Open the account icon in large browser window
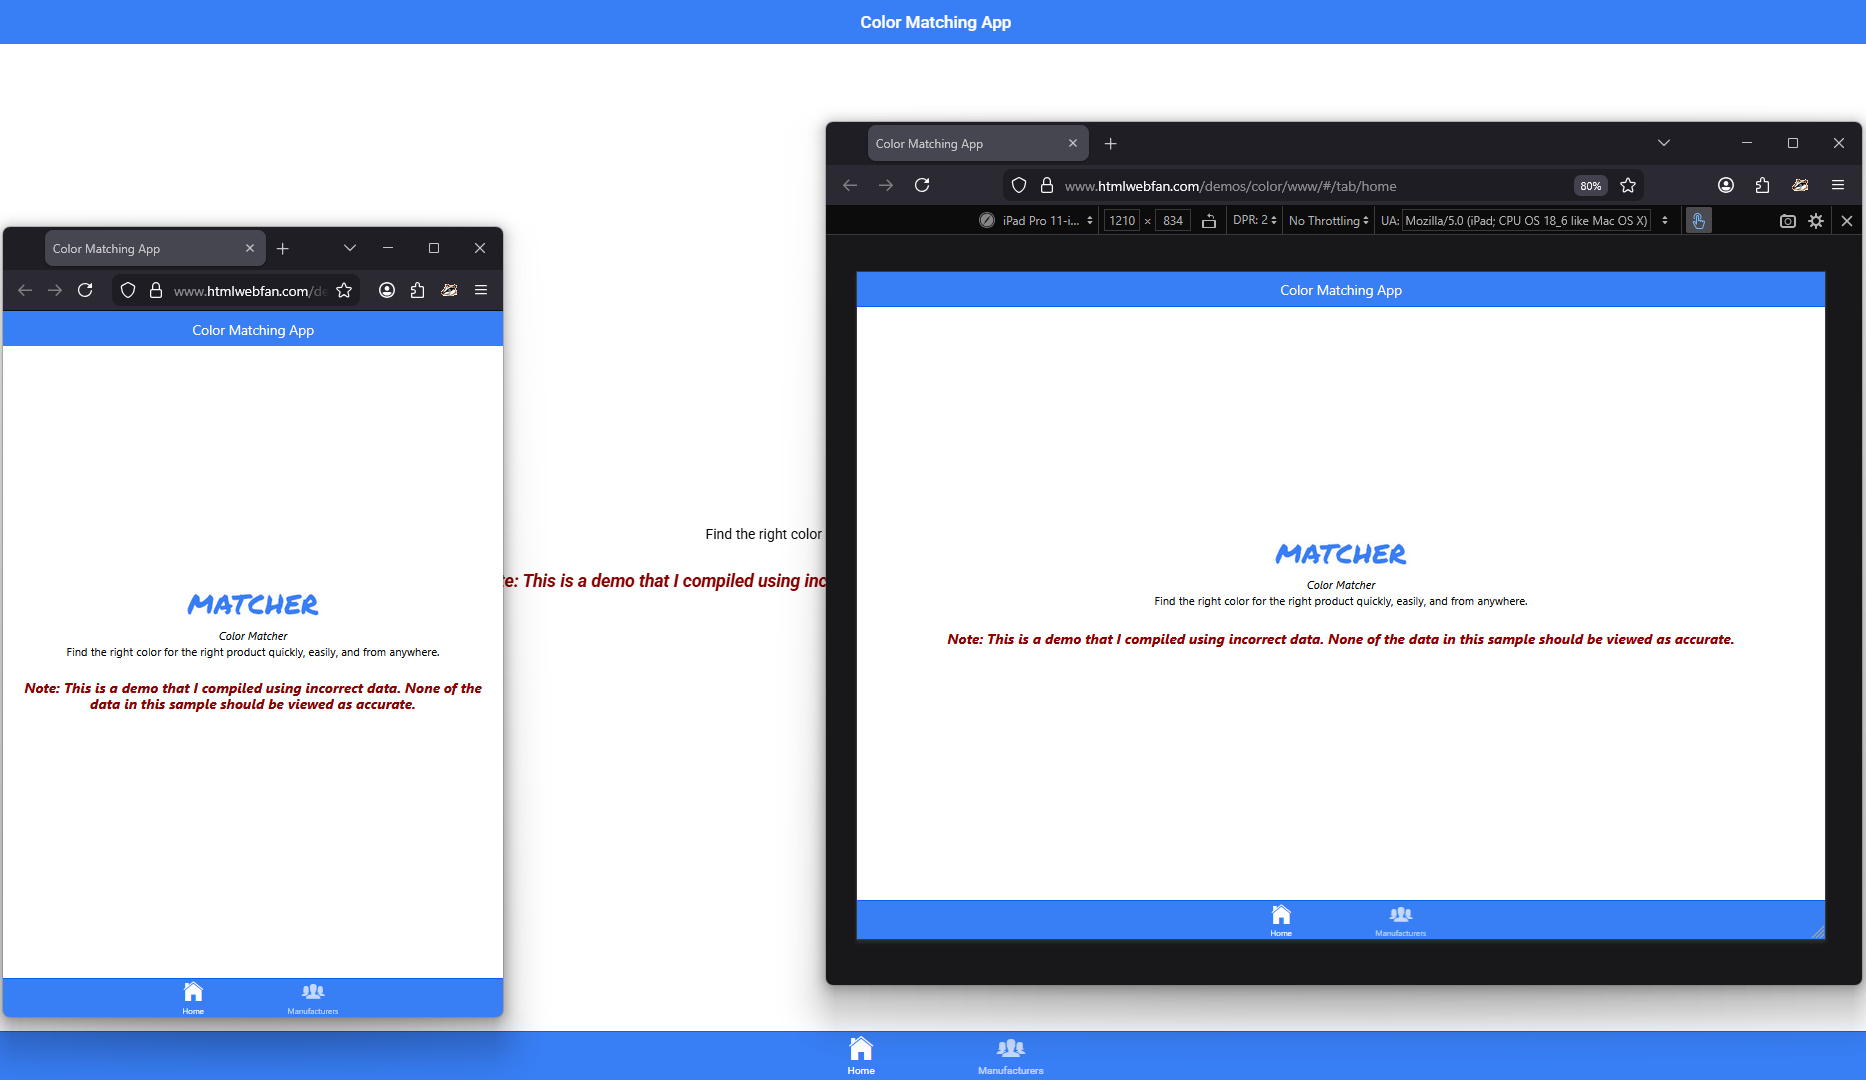Viewport: 1866px width, 1080px height. [1726, 185]
